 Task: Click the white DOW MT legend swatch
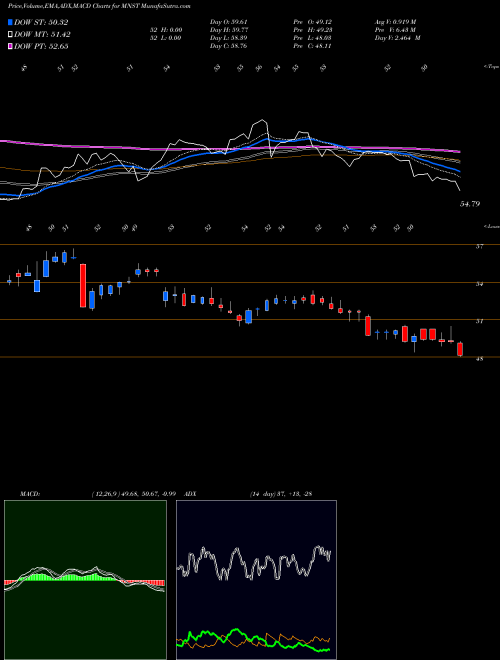pos(10,35)
